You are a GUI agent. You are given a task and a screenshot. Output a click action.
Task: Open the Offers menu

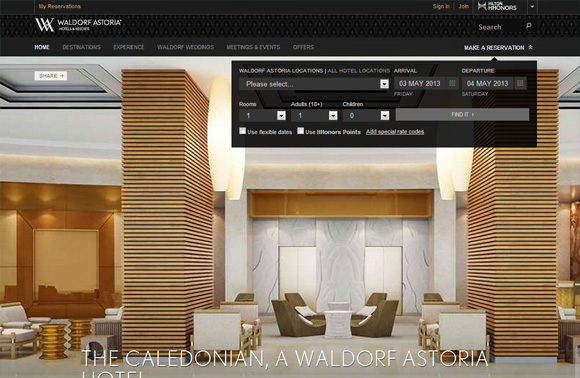pyautogui.click(x=303, y=47)
